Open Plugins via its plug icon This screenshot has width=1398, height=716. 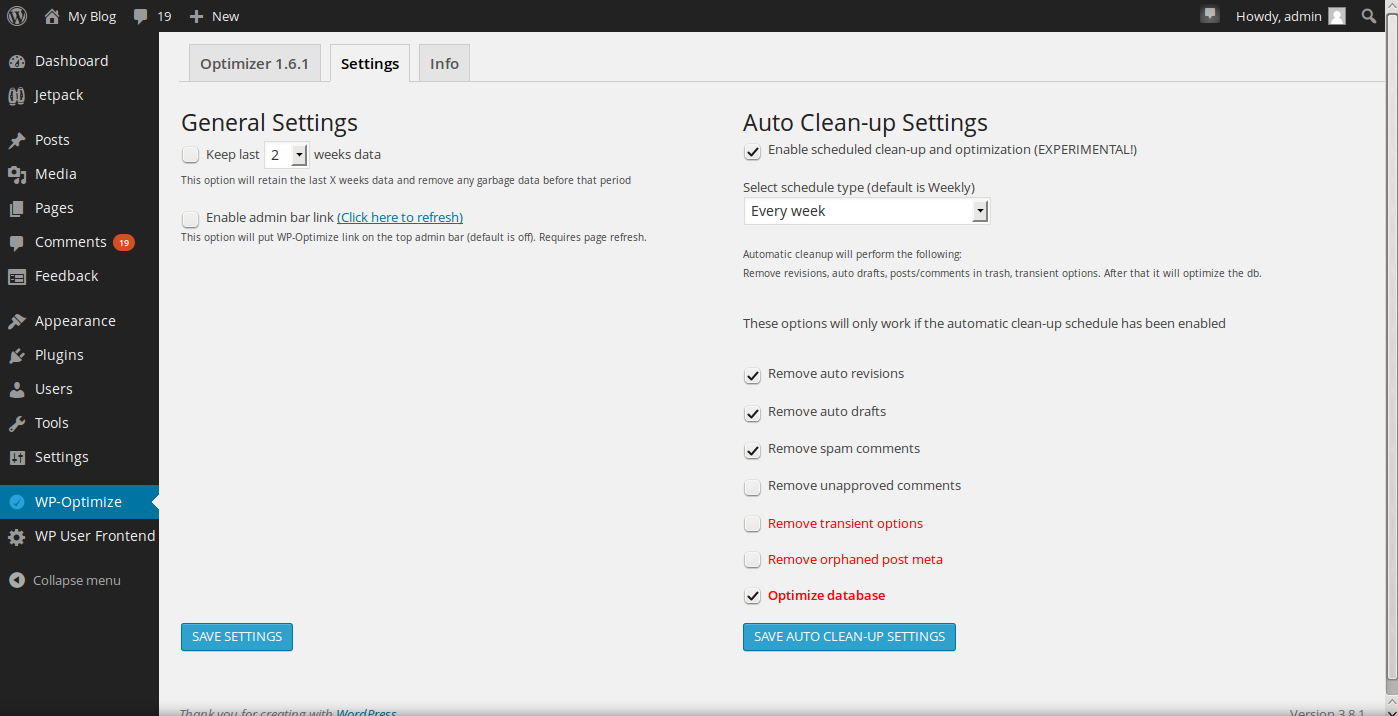pos(17,356)
